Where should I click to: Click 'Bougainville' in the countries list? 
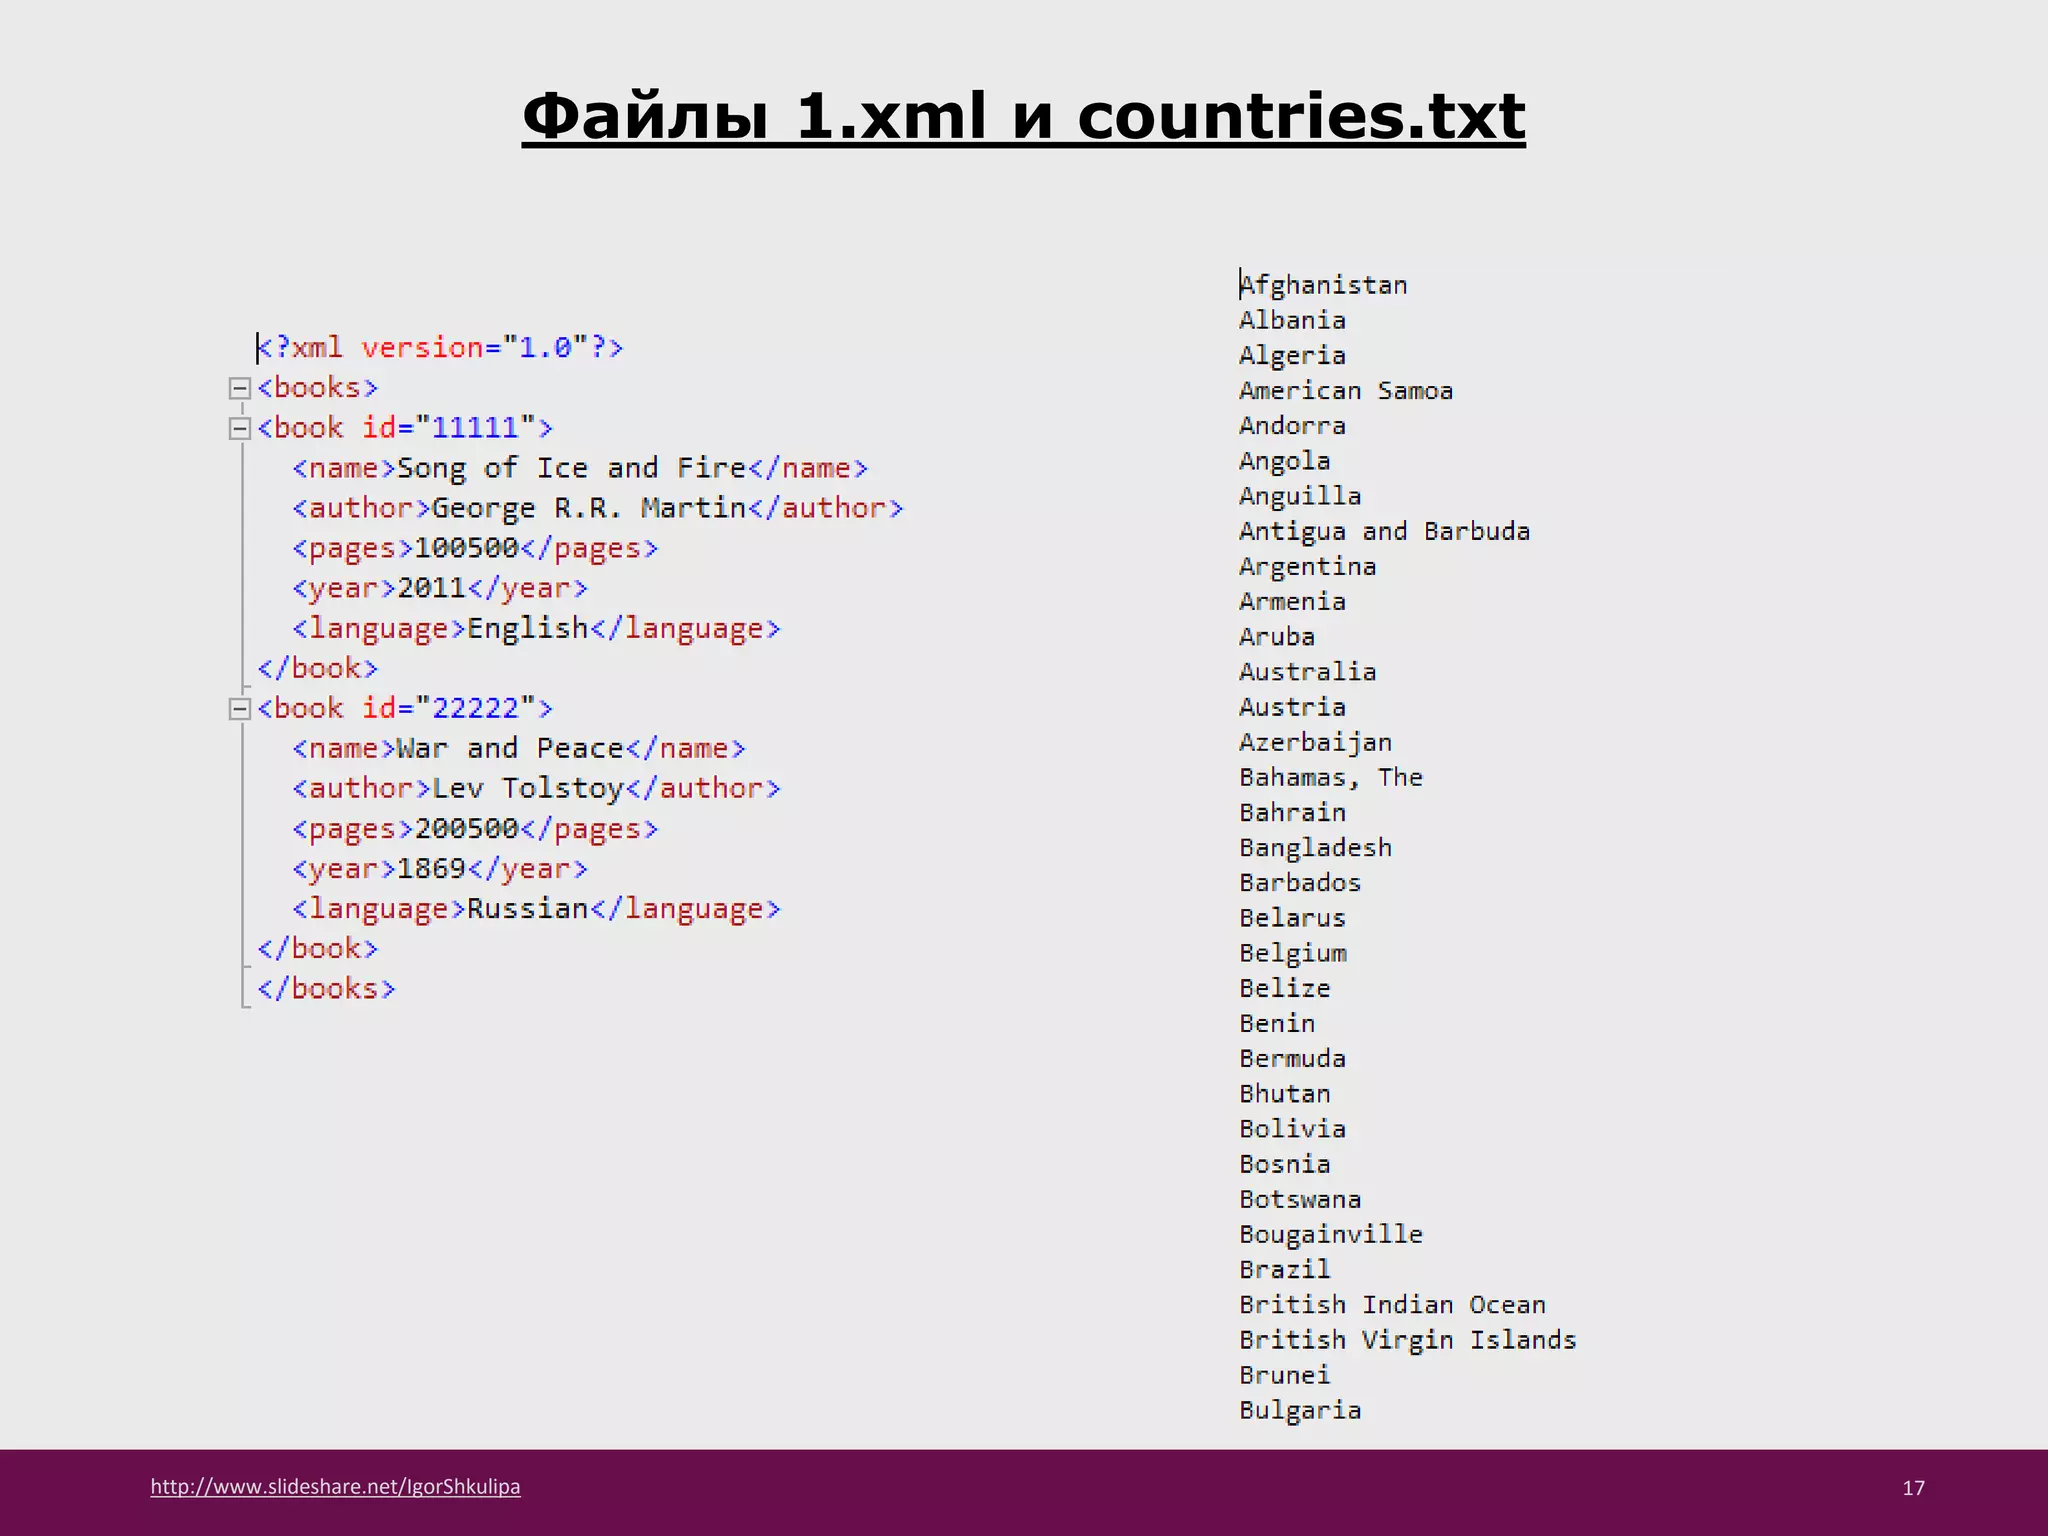coord(1331,1235)
